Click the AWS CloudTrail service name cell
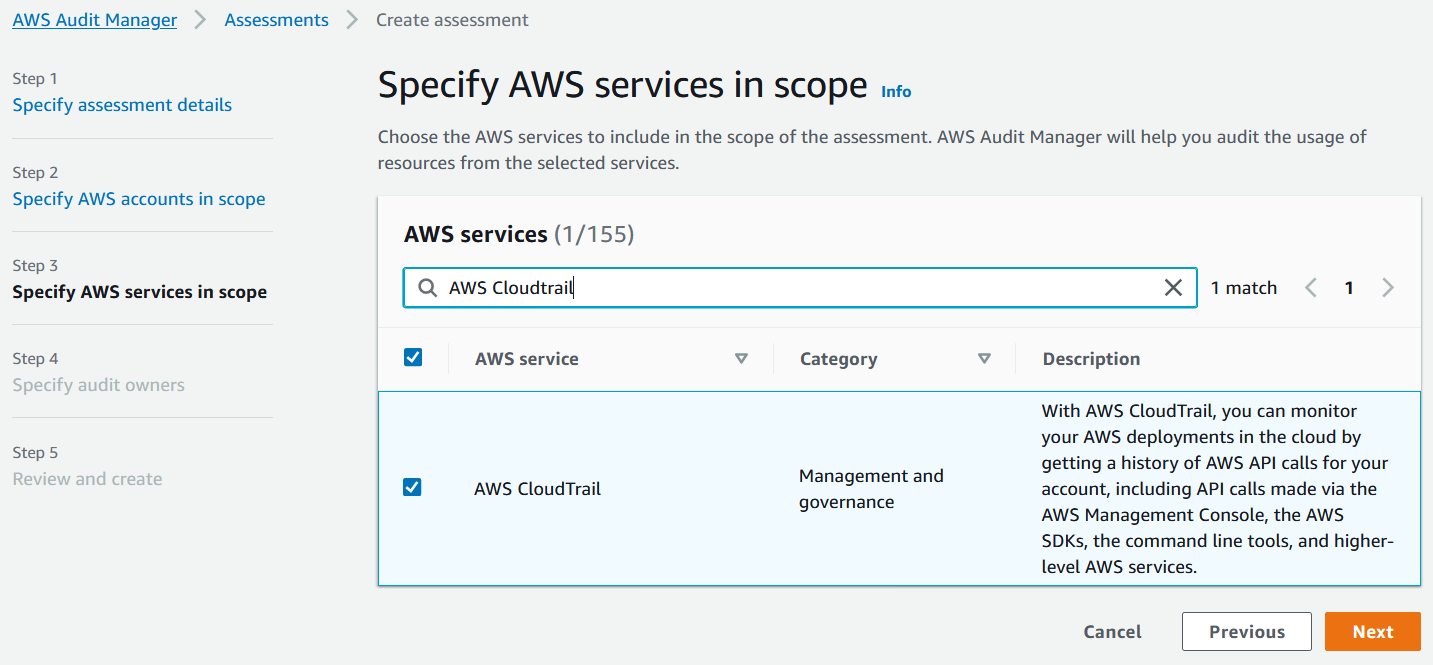The image size is (1433, 665). 538,489
